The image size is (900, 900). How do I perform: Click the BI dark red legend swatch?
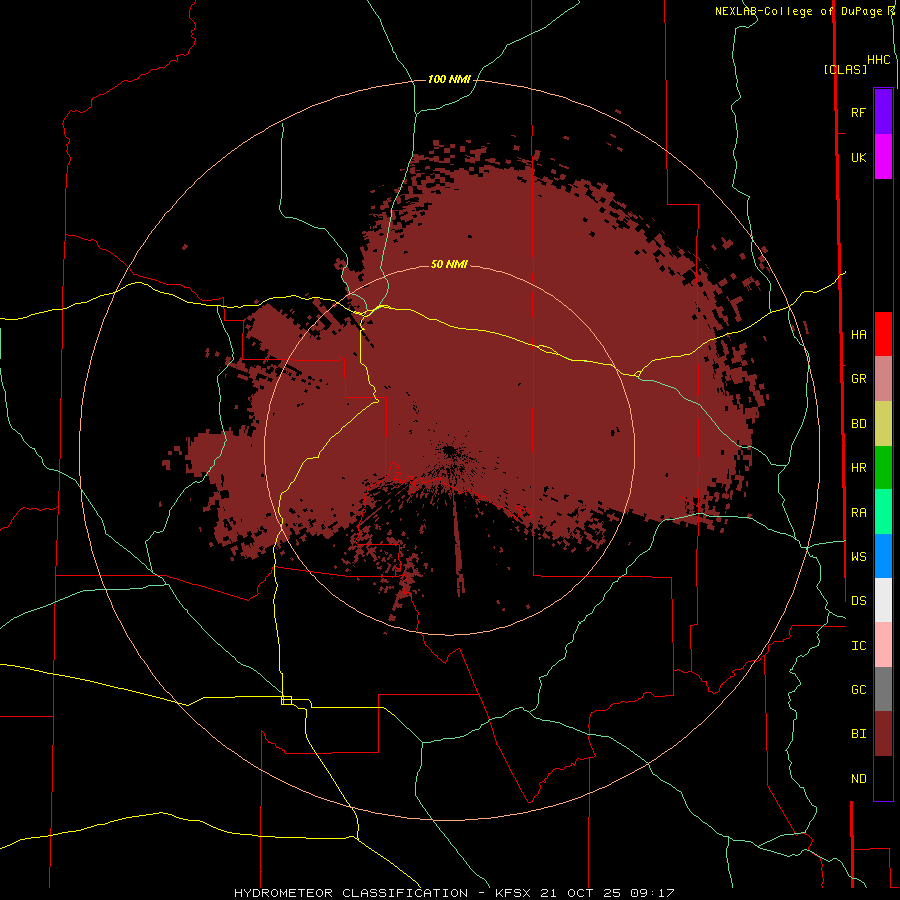click(x=883, y=734)
